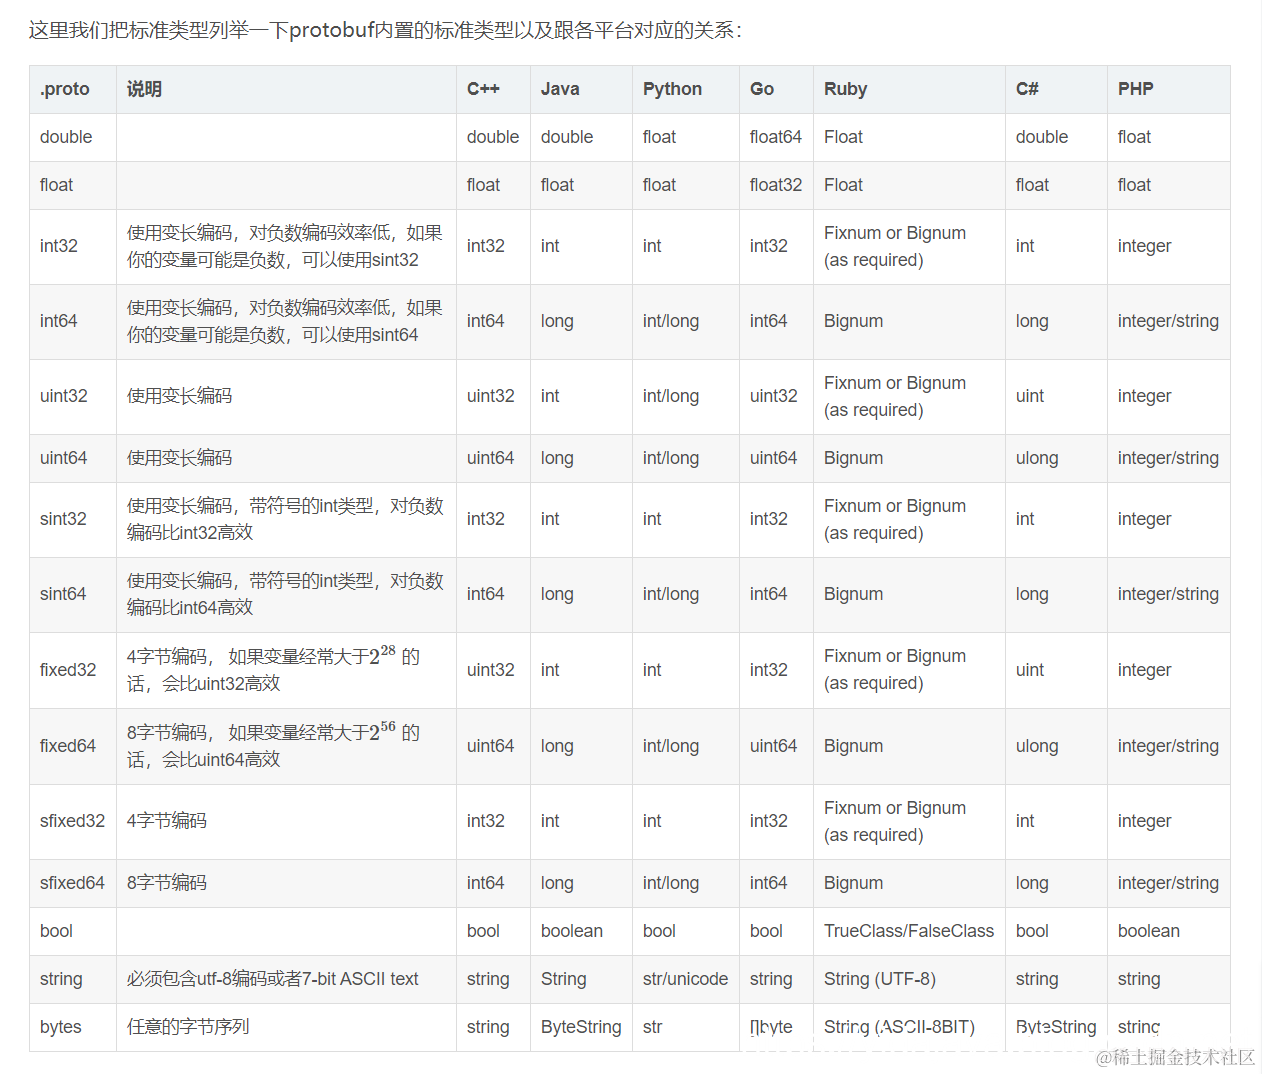Select 'string' in the .proto column
This screenshot has height=1074, width=1262.
(61, 979)
